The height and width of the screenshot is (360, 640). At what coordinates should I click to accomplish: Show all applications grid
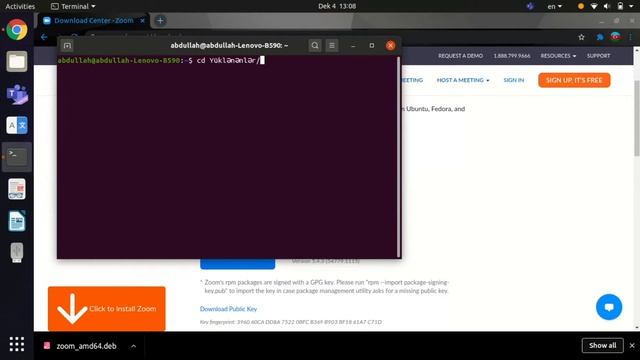(x=17, y=344)
